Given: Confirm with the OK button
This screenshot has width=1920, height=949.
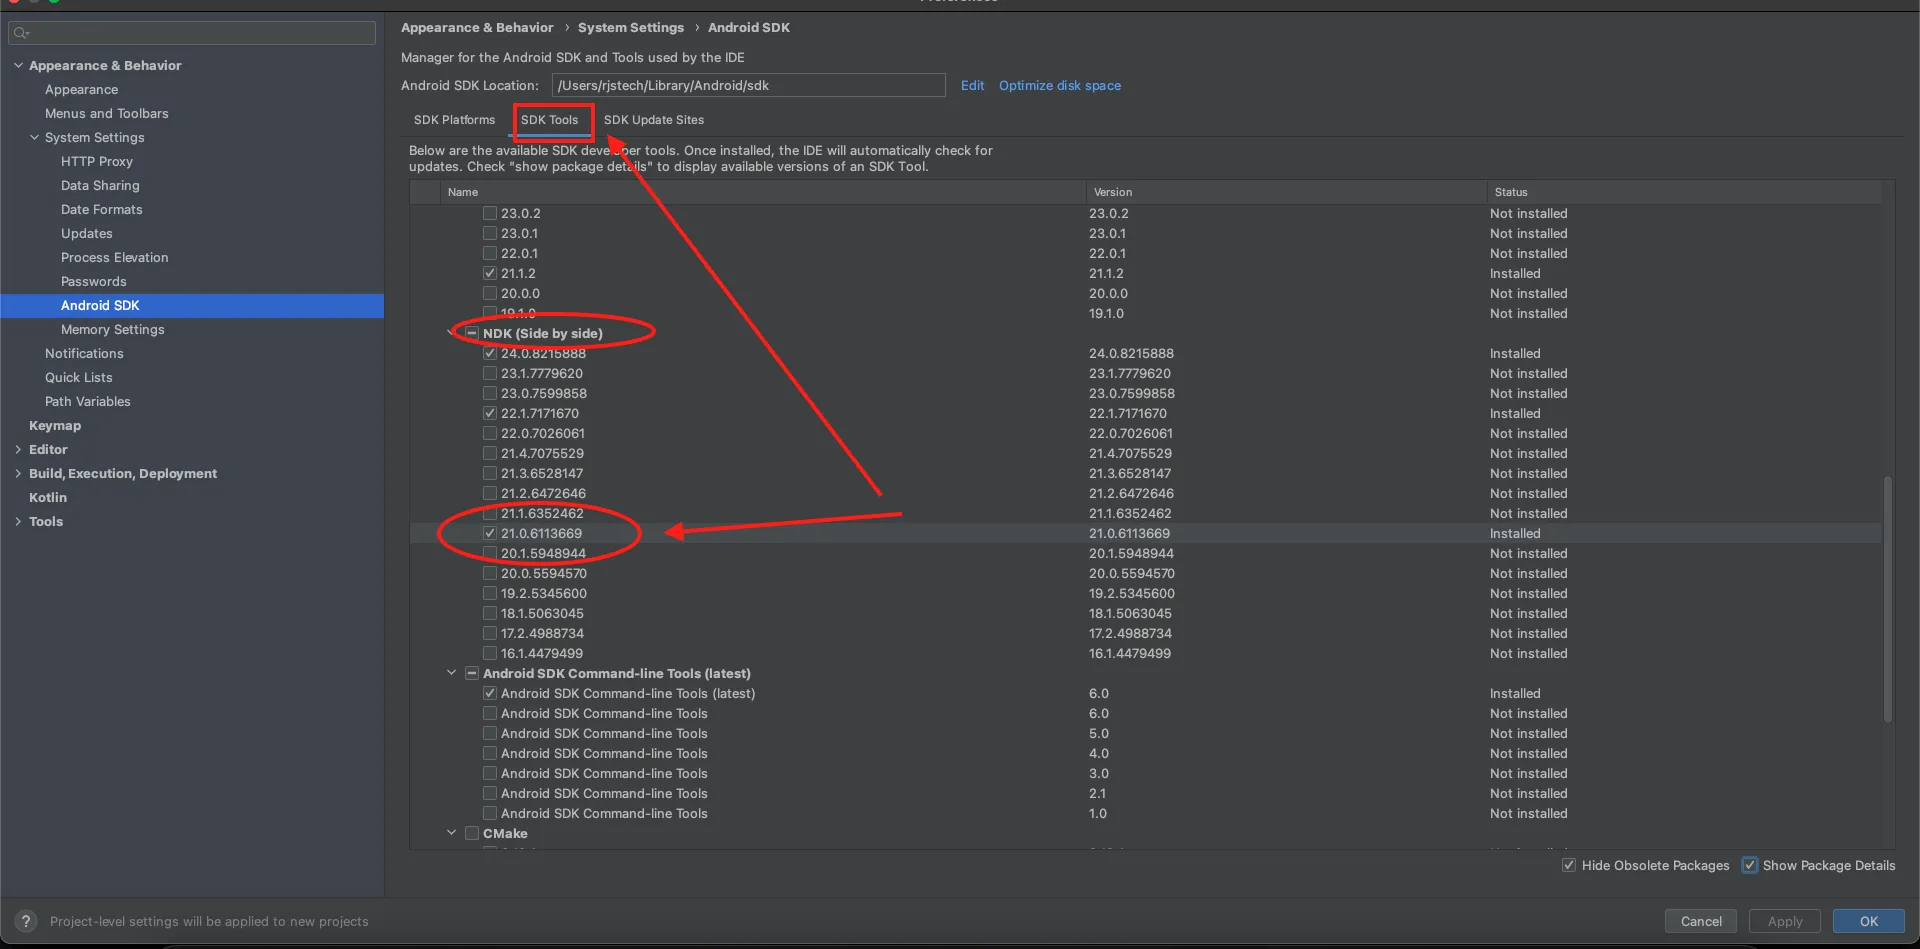Looking at the screenshot, I should 1869,921.
